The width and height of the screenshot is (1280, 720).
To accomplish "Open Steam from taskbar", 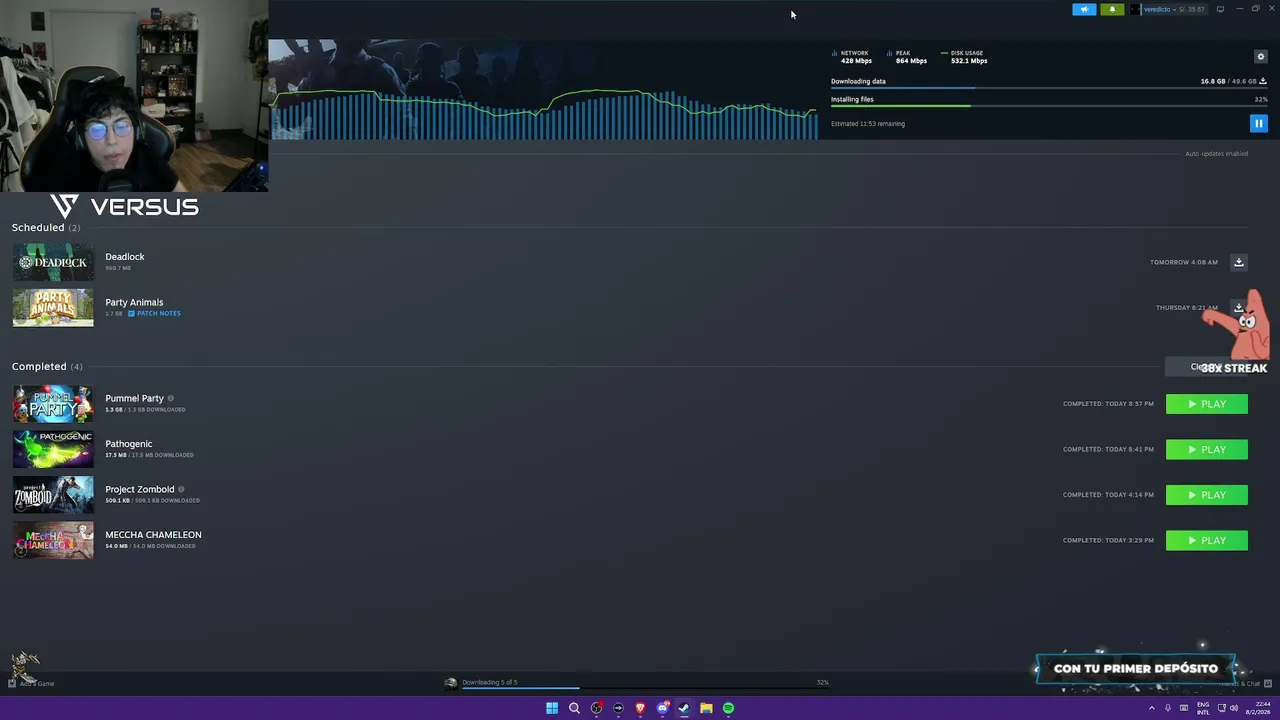I will [684, 708].
